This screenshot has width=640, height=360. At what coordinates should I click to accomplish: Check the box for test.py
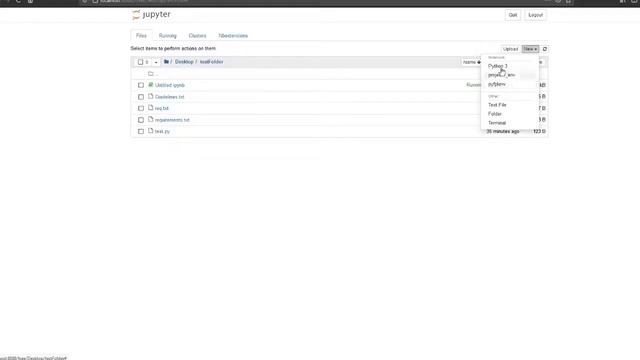tap(141, 131)
